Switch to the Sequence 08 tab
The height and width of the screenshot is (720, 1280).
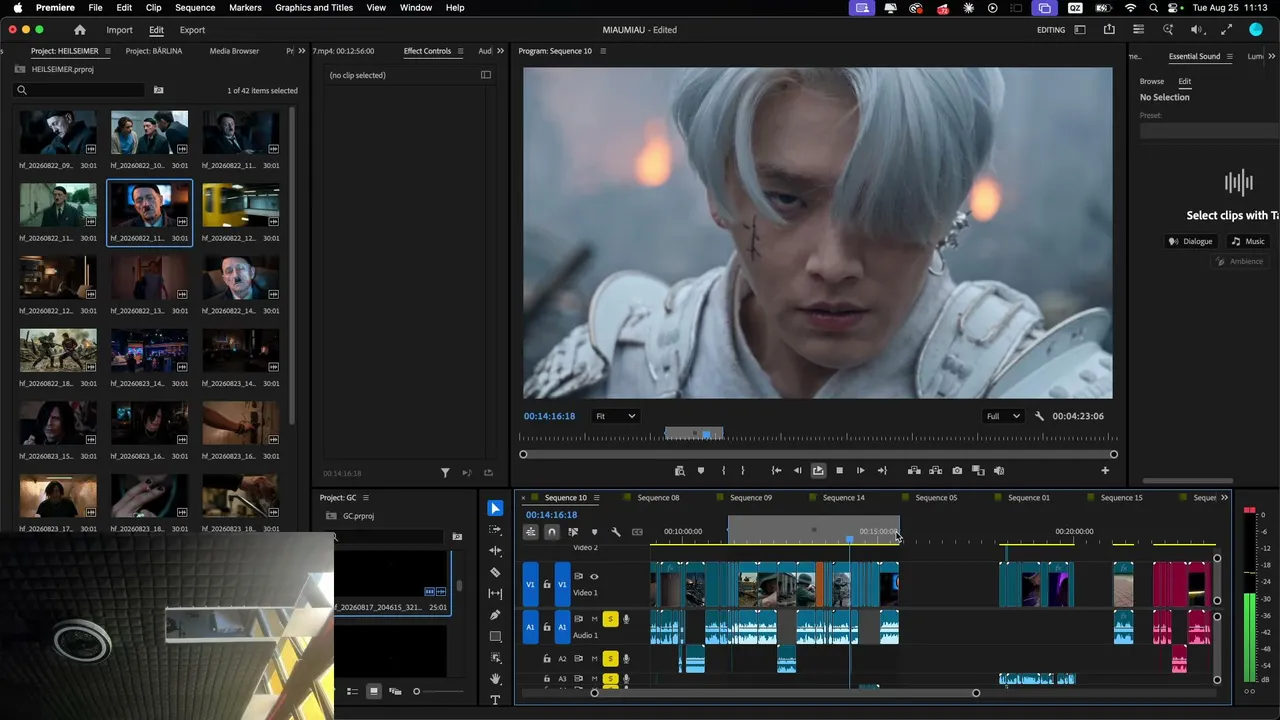(x=658, y=498)
